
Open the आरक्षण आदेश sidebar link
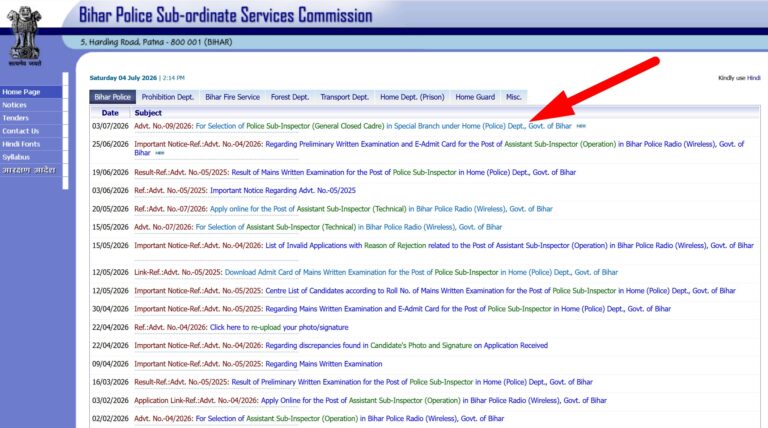(31, 170)
